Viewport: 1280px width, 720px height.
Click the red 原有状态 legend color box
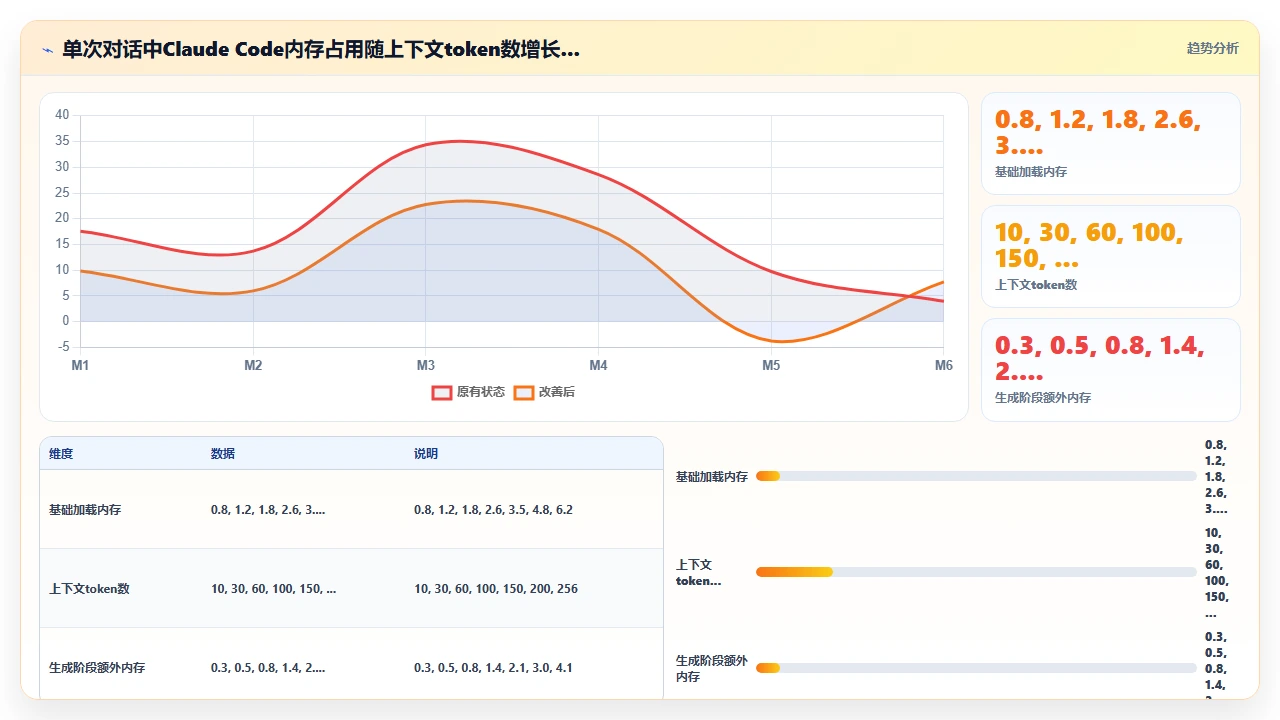pyautogui.click(x=441, y=392)
